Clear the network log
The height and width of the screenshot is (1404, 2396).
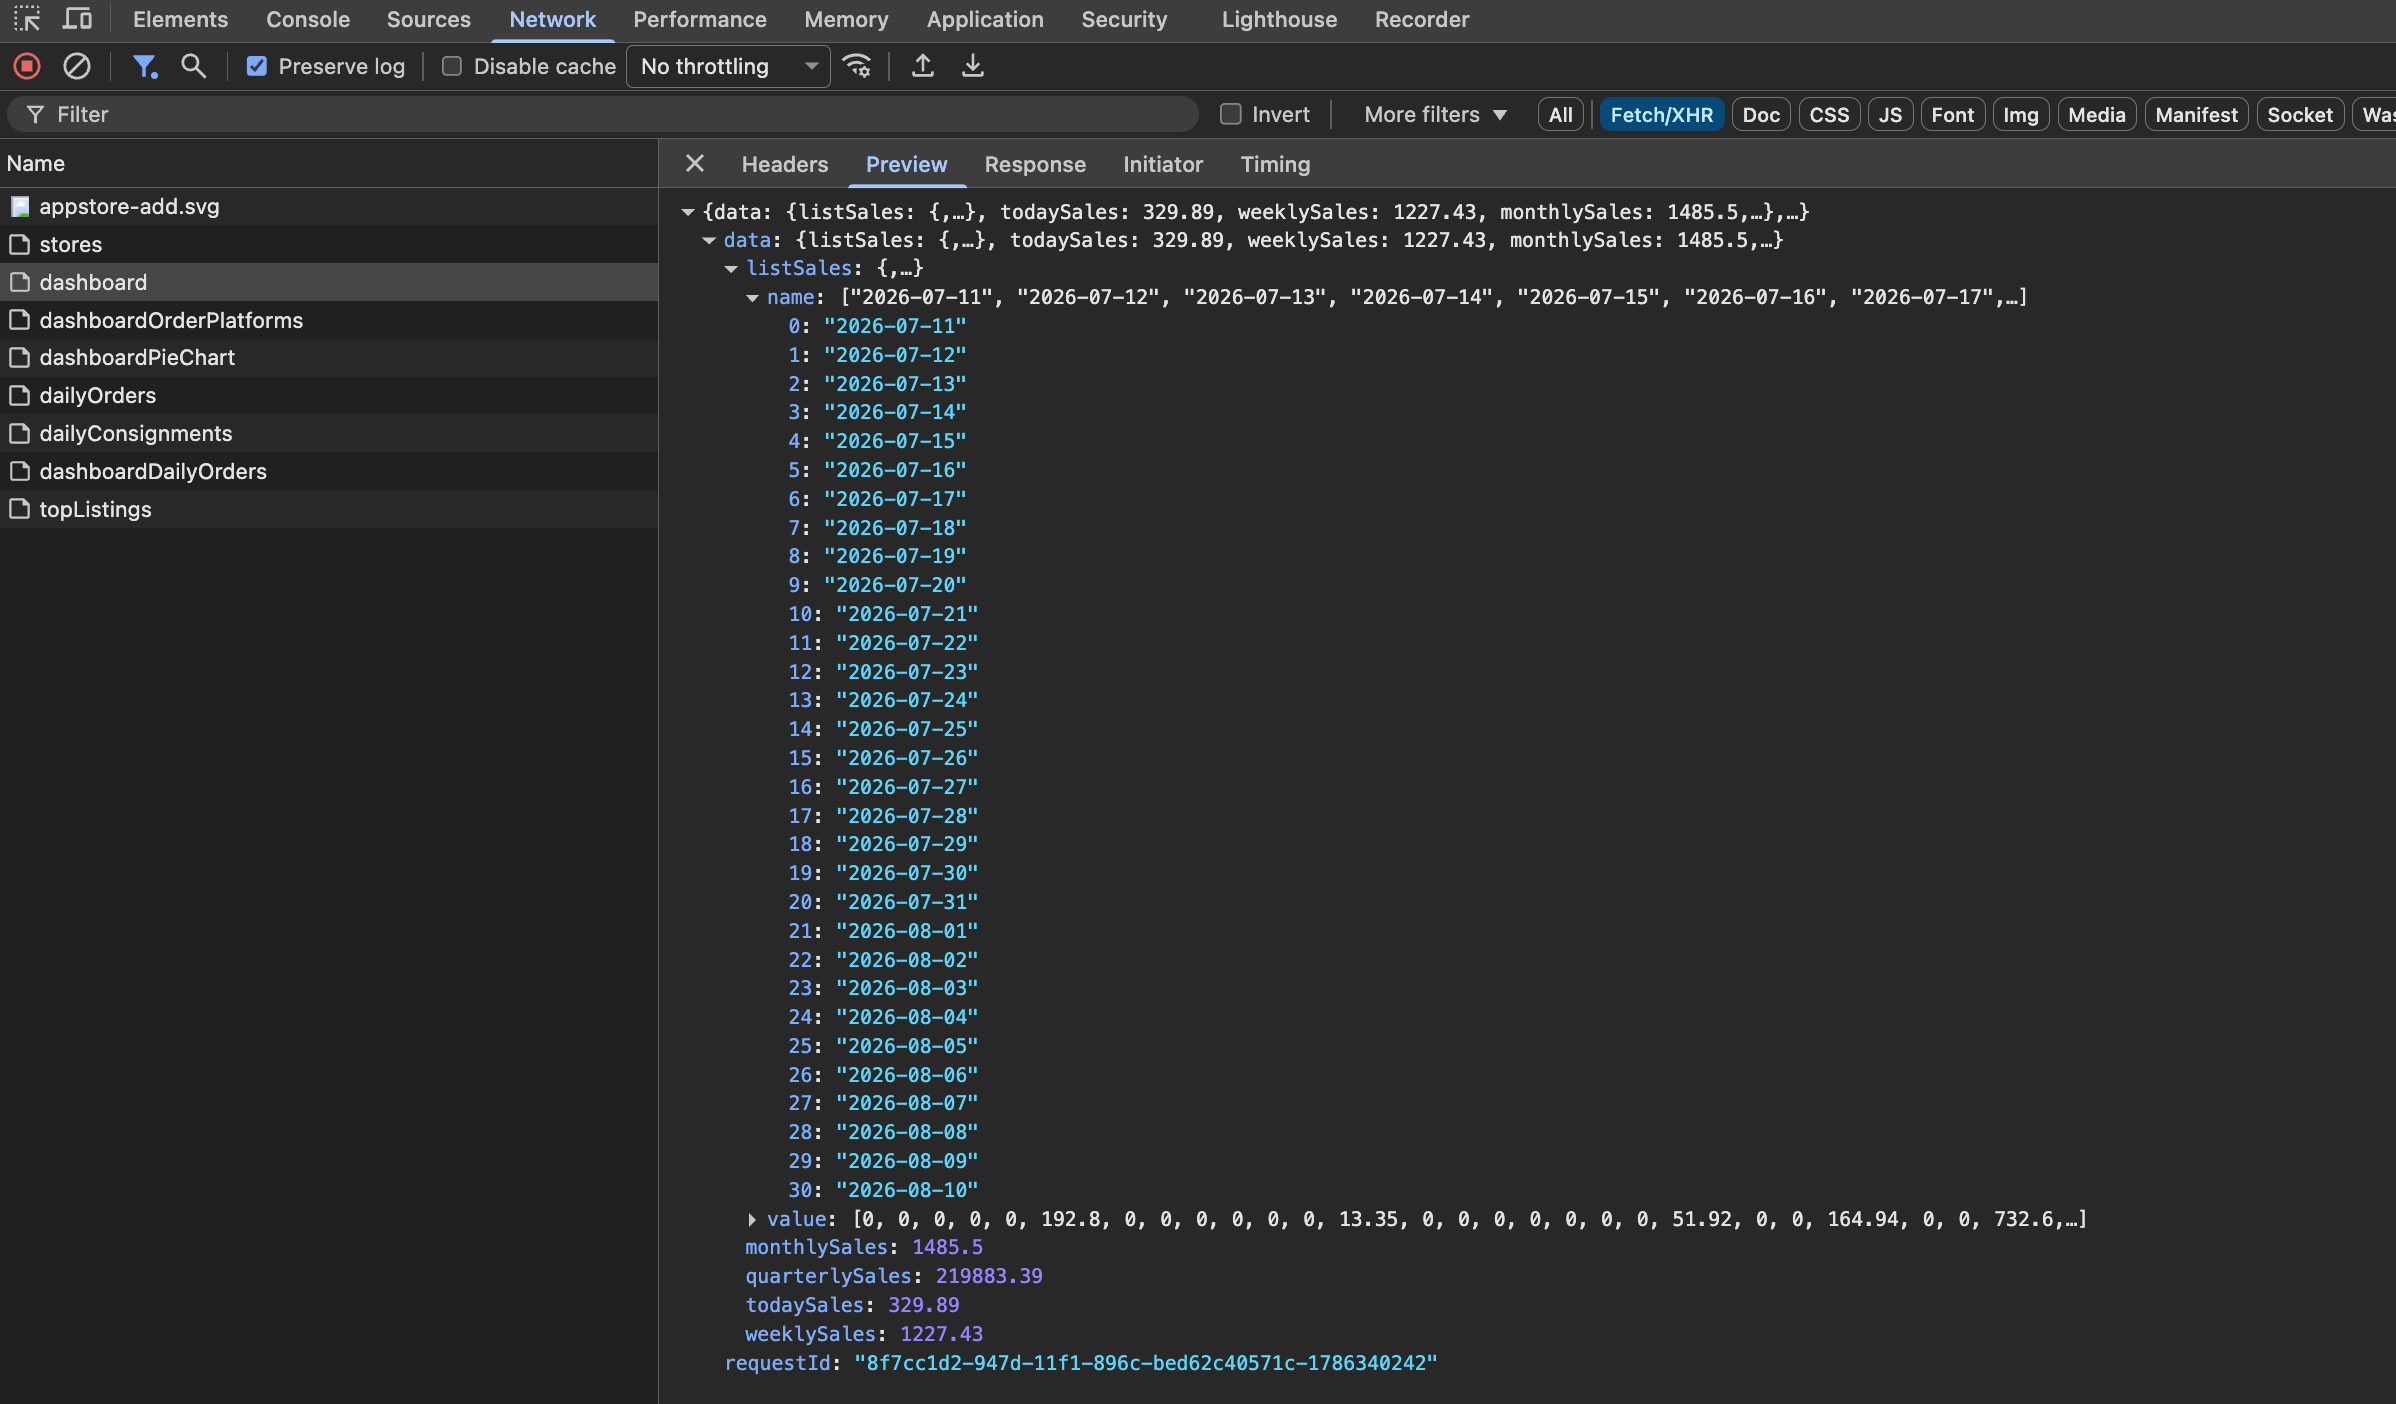77,66
